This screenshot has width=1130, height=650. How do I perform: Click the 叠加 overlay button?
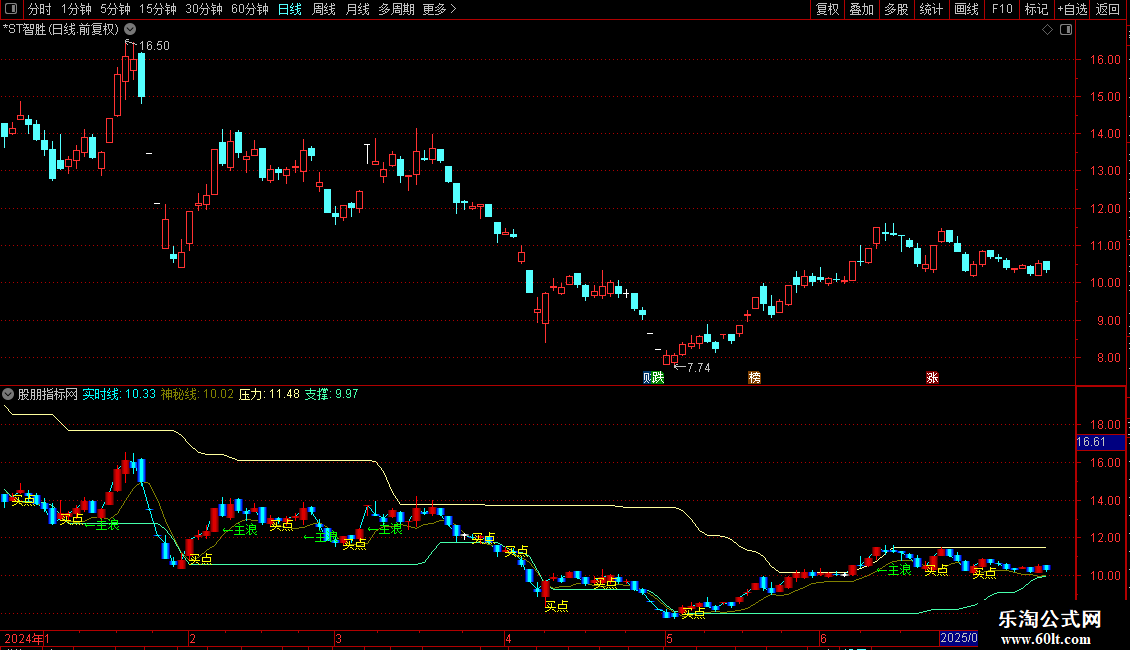[x=861, y=9]
